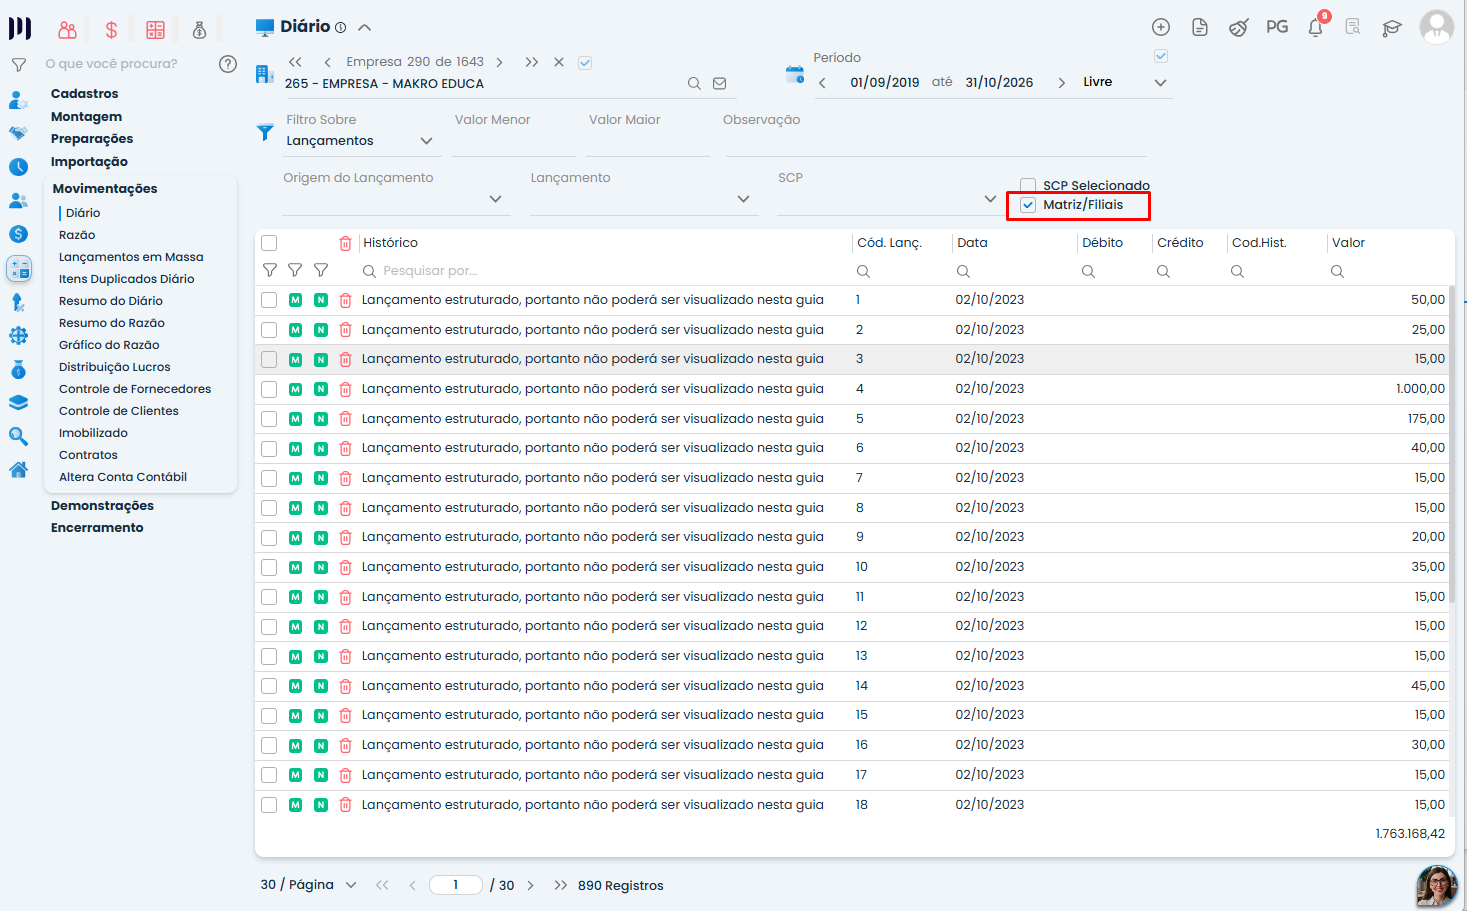Click the Valor Menor input field
This screenshot has width=1467, height=911.
pos(513,141)
